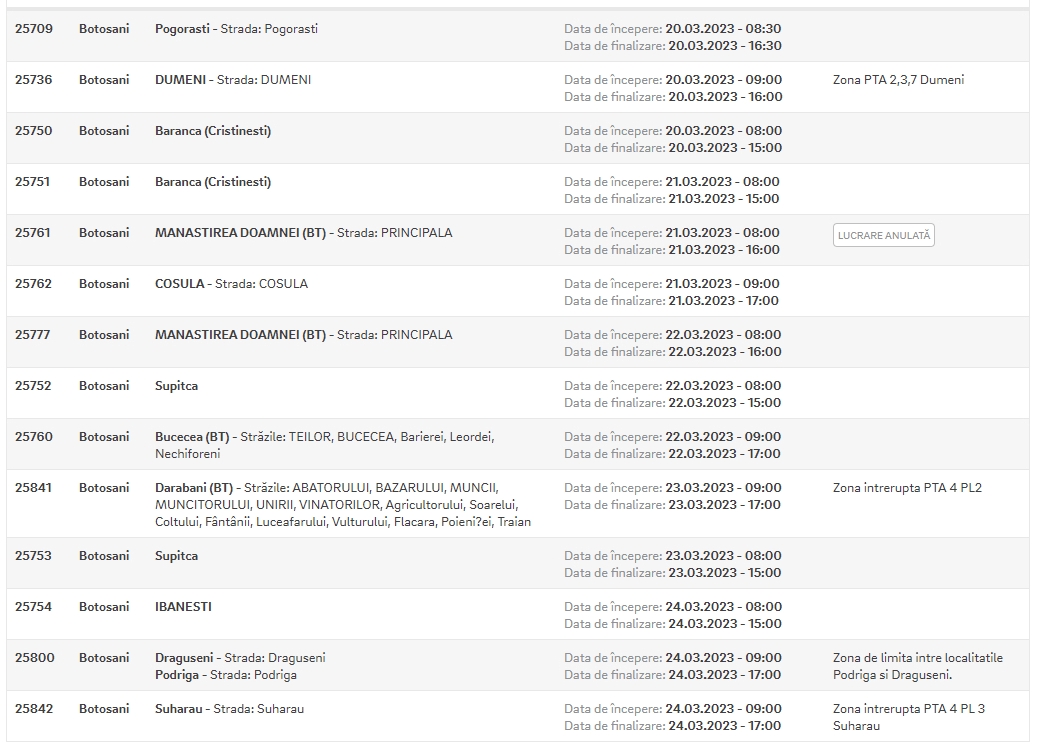Select the first Baranca (Cristinesti) row 25750
Viewport: 1037px width, 748px height.
click(x=518, y=138)
